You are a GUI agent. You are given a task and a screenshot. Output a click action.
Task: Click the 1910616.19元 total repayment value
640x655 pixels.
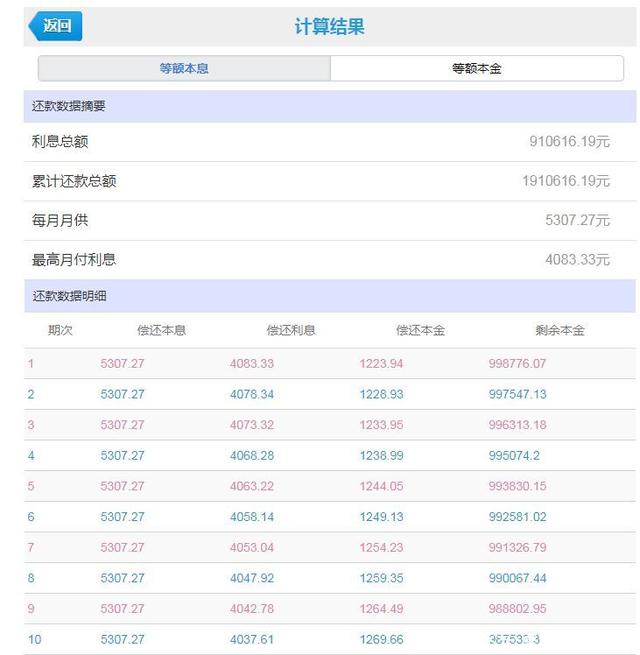[566, 181]
